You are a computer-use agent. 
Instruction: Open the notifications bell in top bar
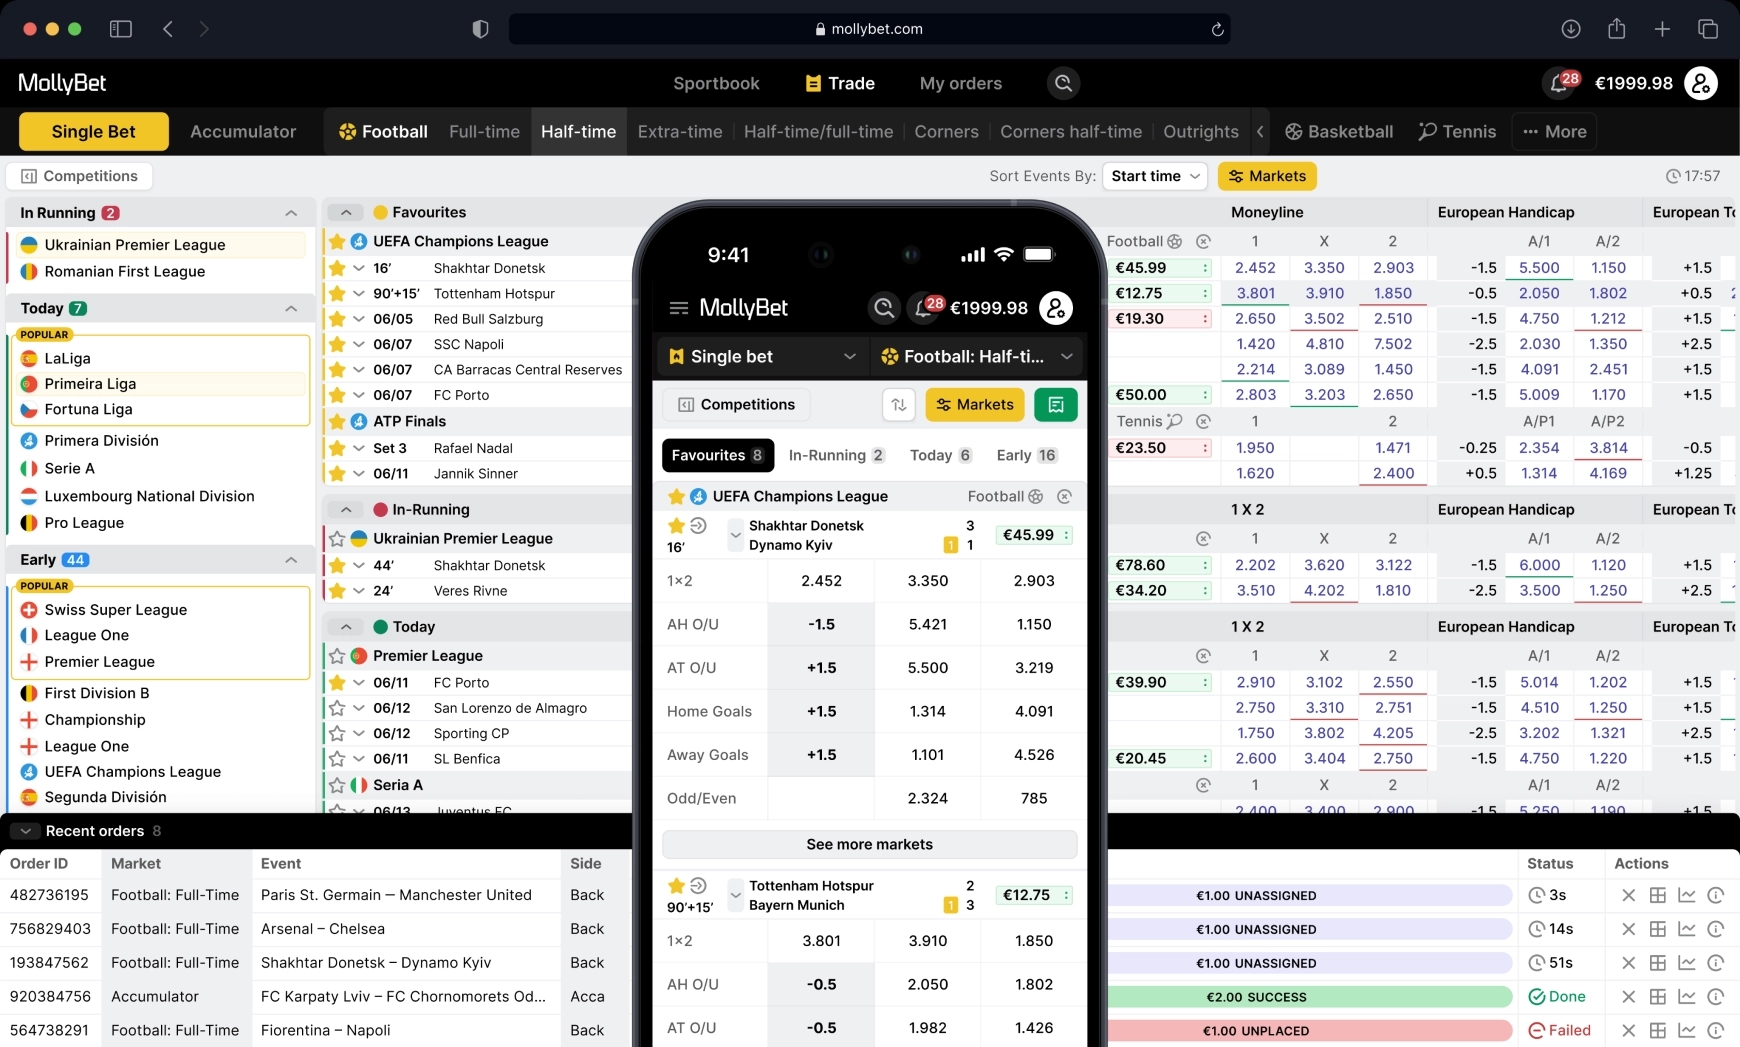(x=1559, y=84)
